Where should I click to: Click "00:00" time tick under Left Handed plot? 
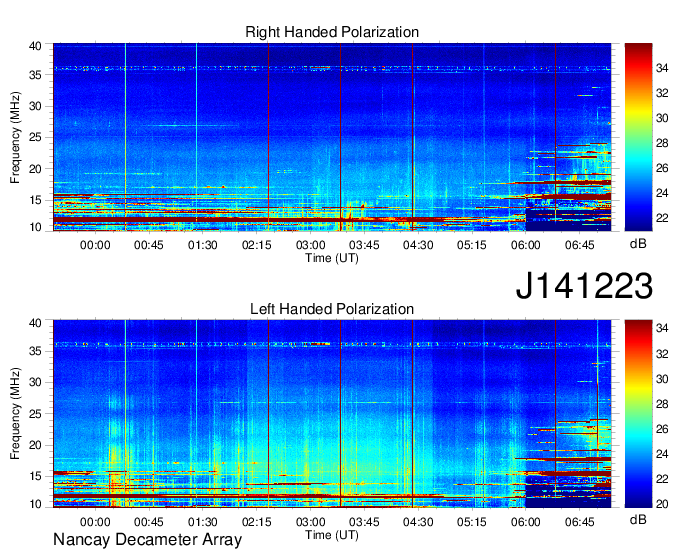(95, 522)
